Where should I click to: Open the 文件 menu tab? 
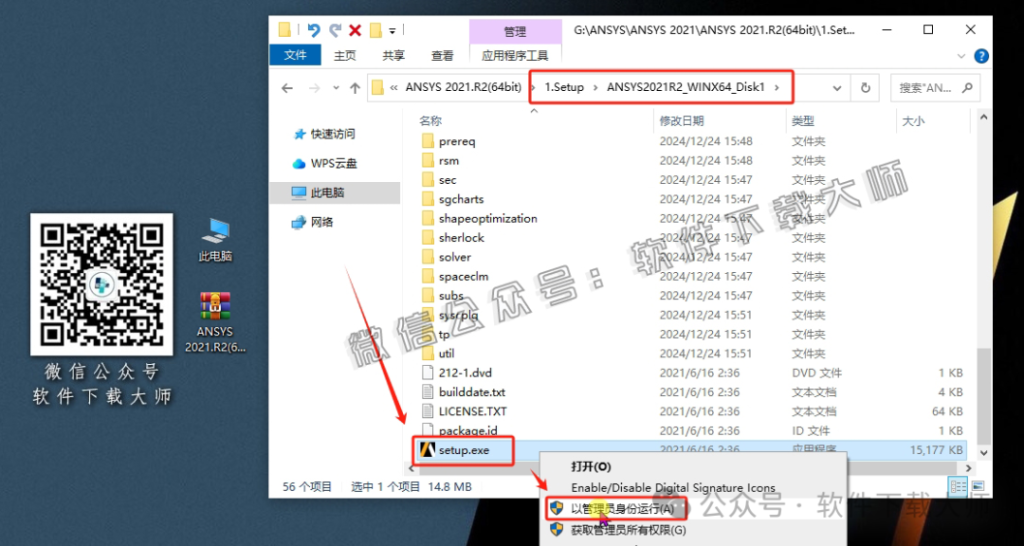(295, 56)
